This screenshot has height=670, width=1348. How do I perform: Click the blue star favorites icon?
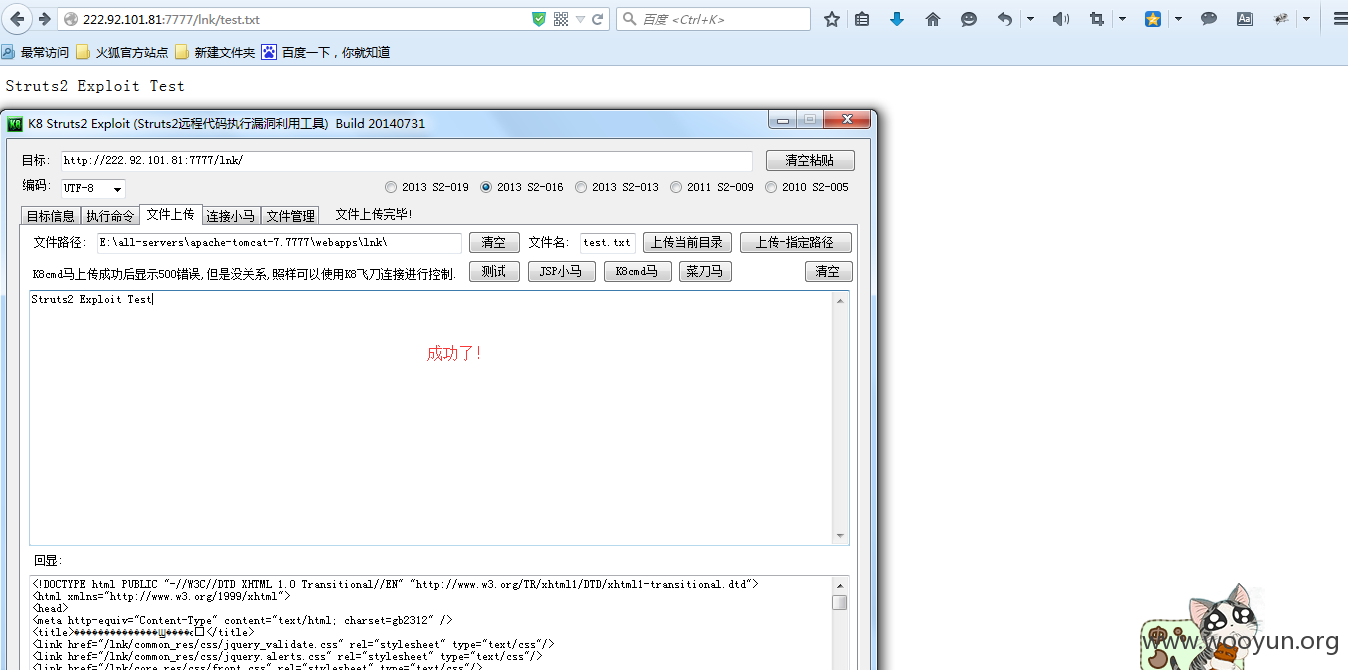[x=1153, y=19]
